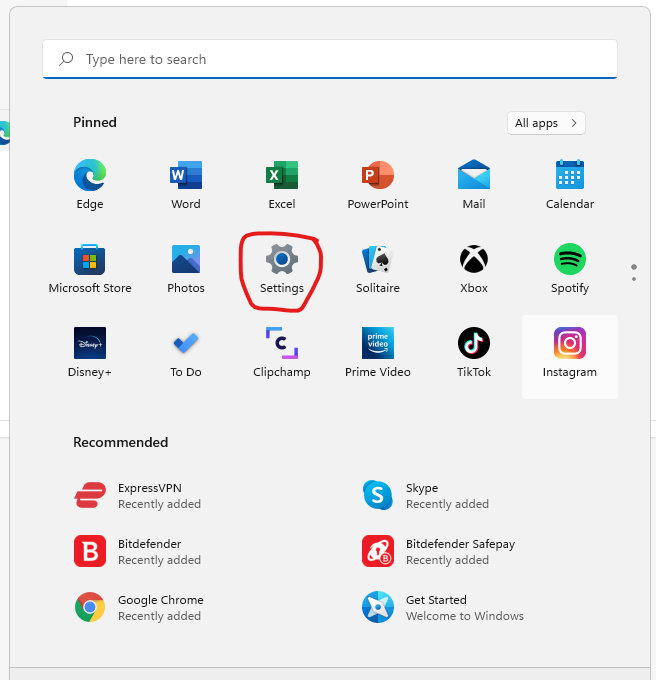Launch recommended Google Chrome
Image resolution: width=656 pixels, height=680 pixels.
[140, 607]
